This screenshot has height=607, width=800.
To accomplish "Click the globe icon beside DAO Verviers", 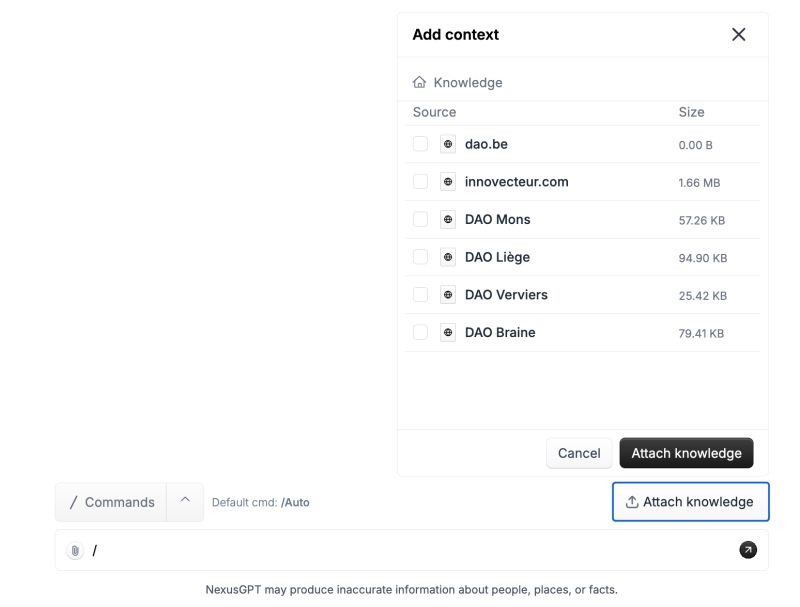I will [448, 295].
